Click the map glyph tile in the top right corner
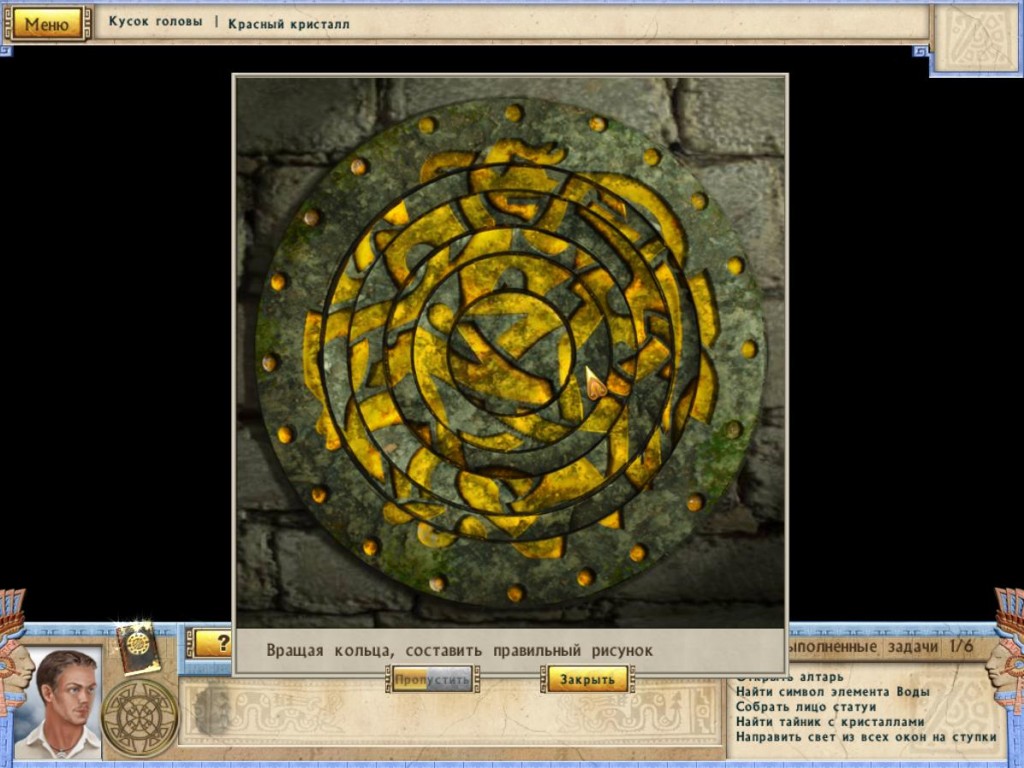 click(x=977, y=38)
